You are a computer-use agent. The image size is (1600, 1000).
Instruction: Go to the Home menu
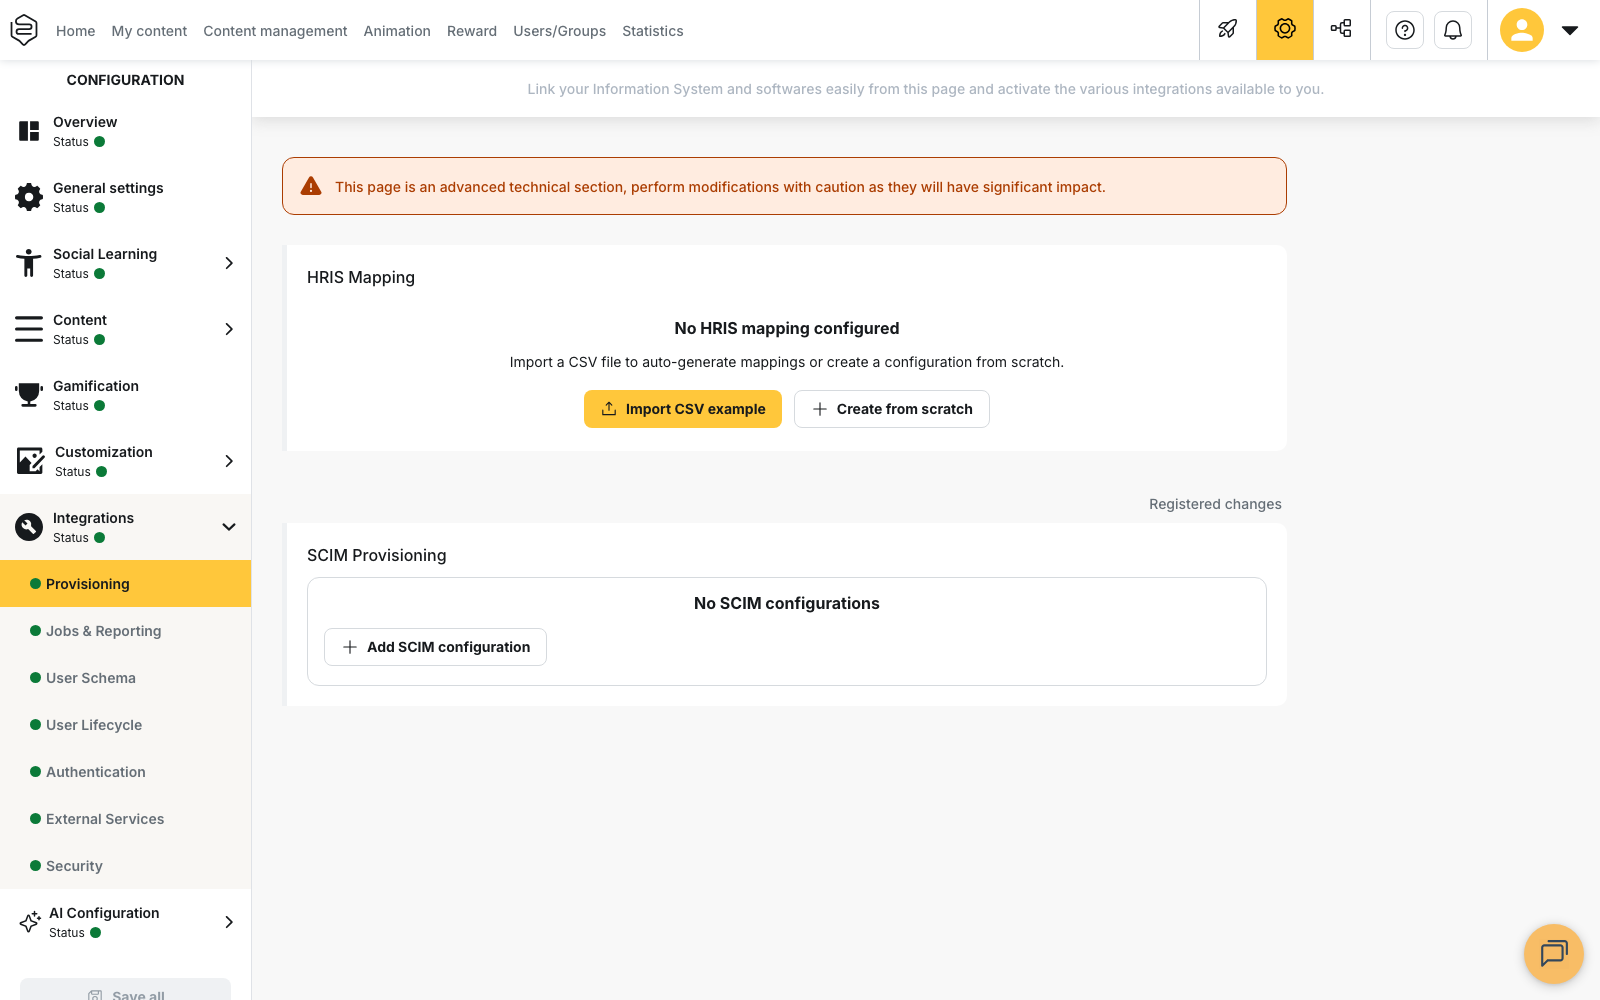point(76,31)
